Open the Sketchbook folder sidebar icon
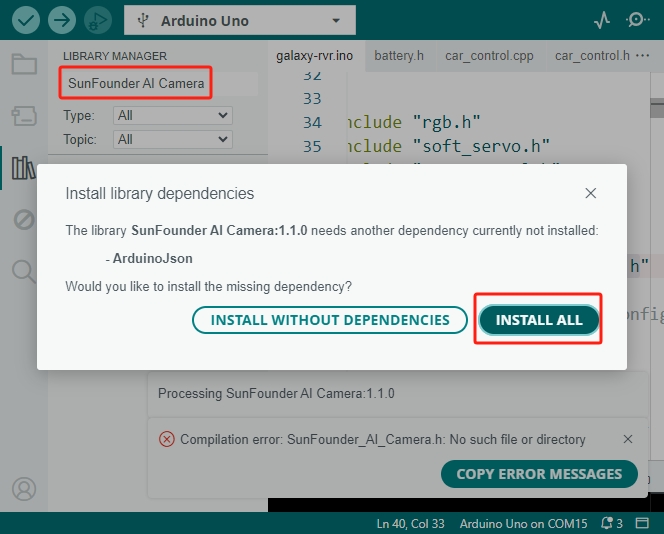This screenshot has height=534, width=664. [24, 64]
